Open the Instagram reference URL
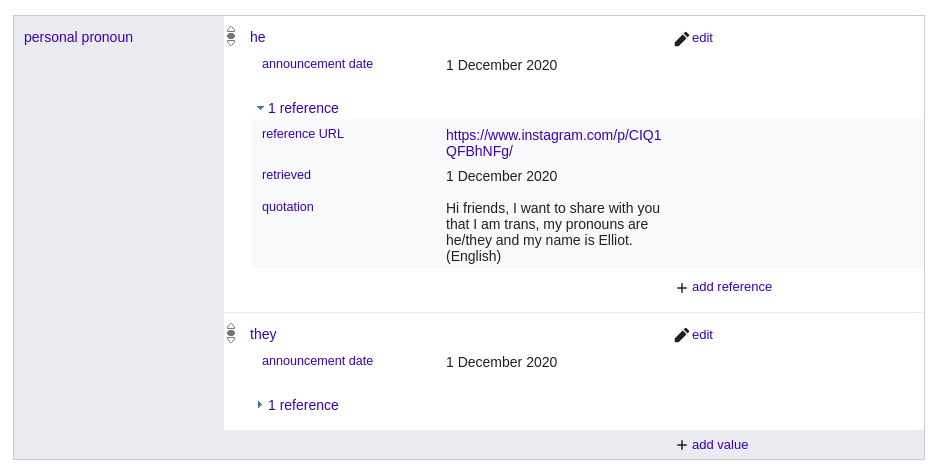 point(553,143)
